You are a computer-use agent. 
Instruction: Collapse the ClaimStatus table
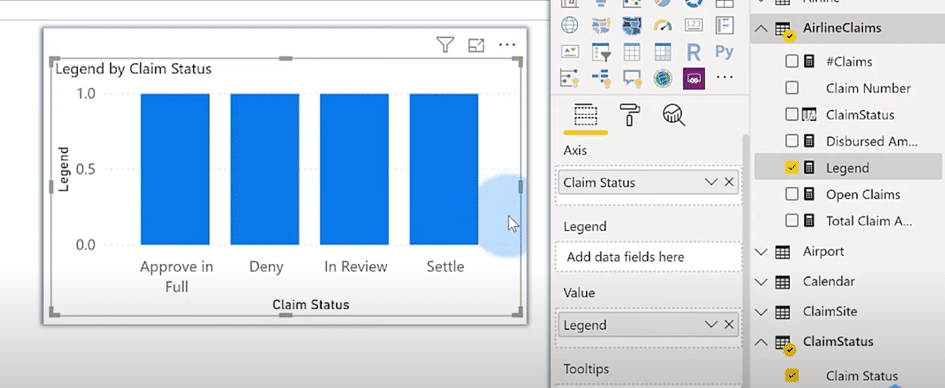762,342
